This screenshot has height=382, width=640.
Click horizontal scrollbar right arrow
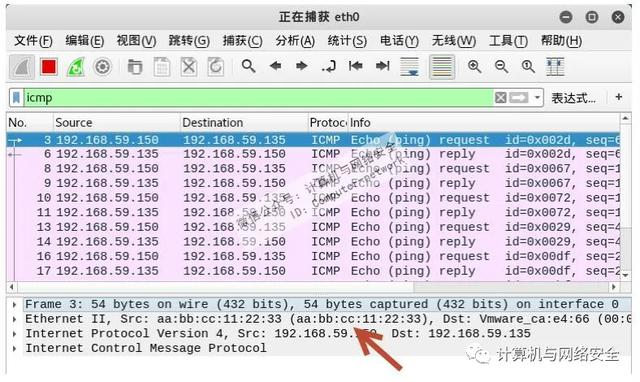tap(614, 287)
